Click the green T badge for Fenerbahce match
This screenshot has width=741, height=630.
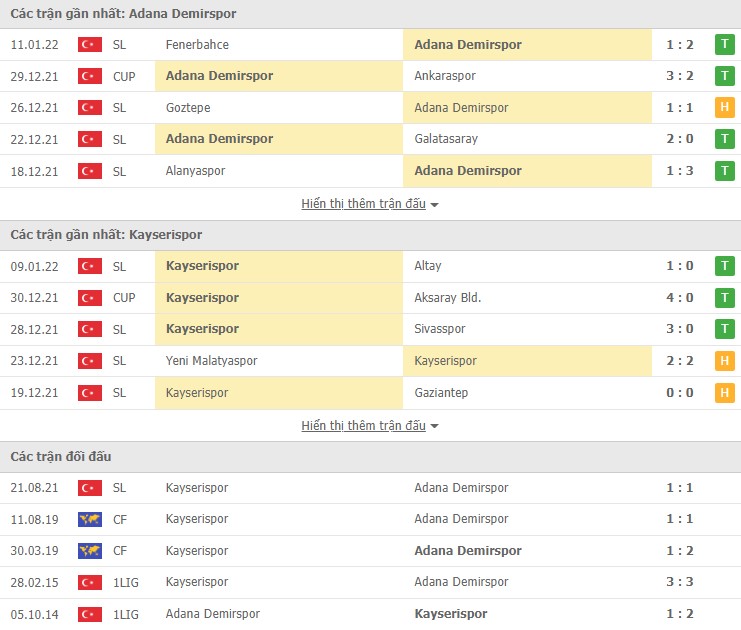click(x=724, y=44)
